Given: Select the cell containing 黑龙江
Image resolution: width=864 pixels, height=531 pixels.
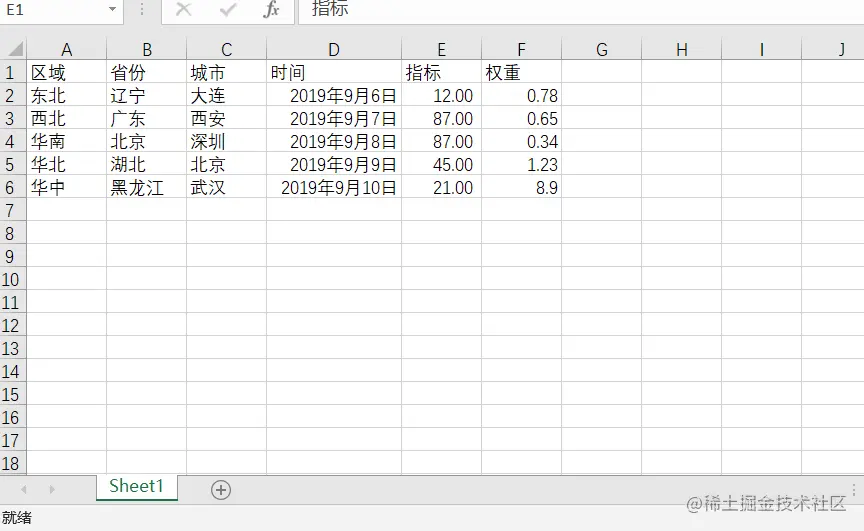Looking at the screenshot, I should pyautogui.click(x=147, y=188).
